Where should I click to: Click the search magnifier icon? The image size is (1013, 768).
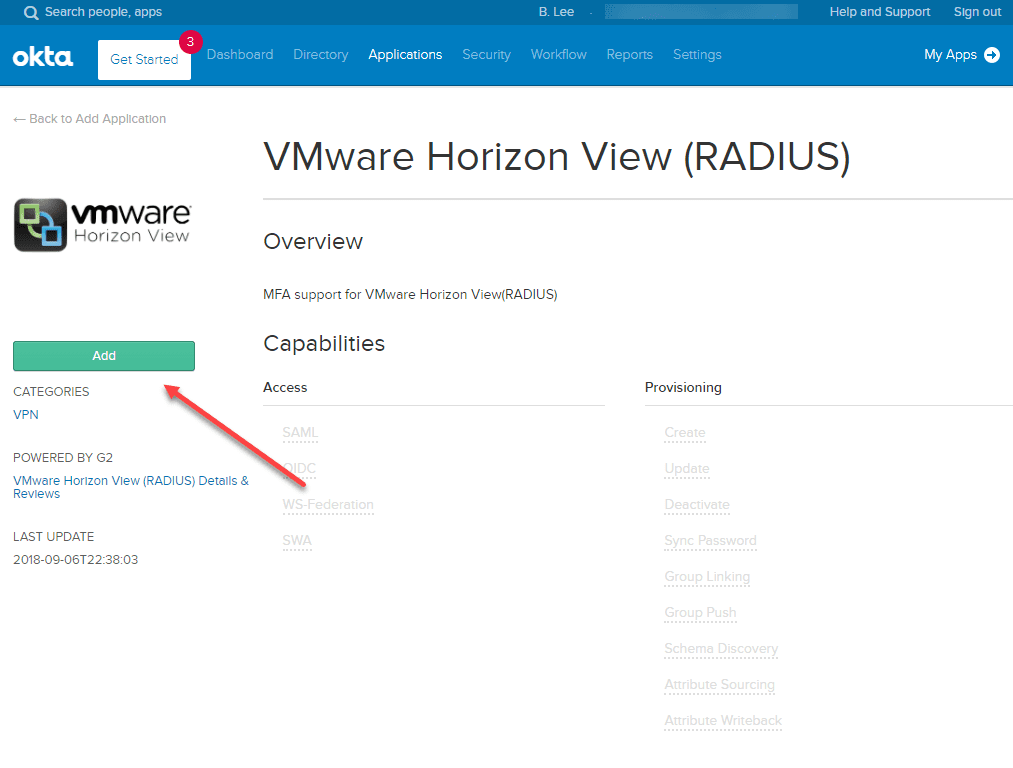(x=31, y=12)
